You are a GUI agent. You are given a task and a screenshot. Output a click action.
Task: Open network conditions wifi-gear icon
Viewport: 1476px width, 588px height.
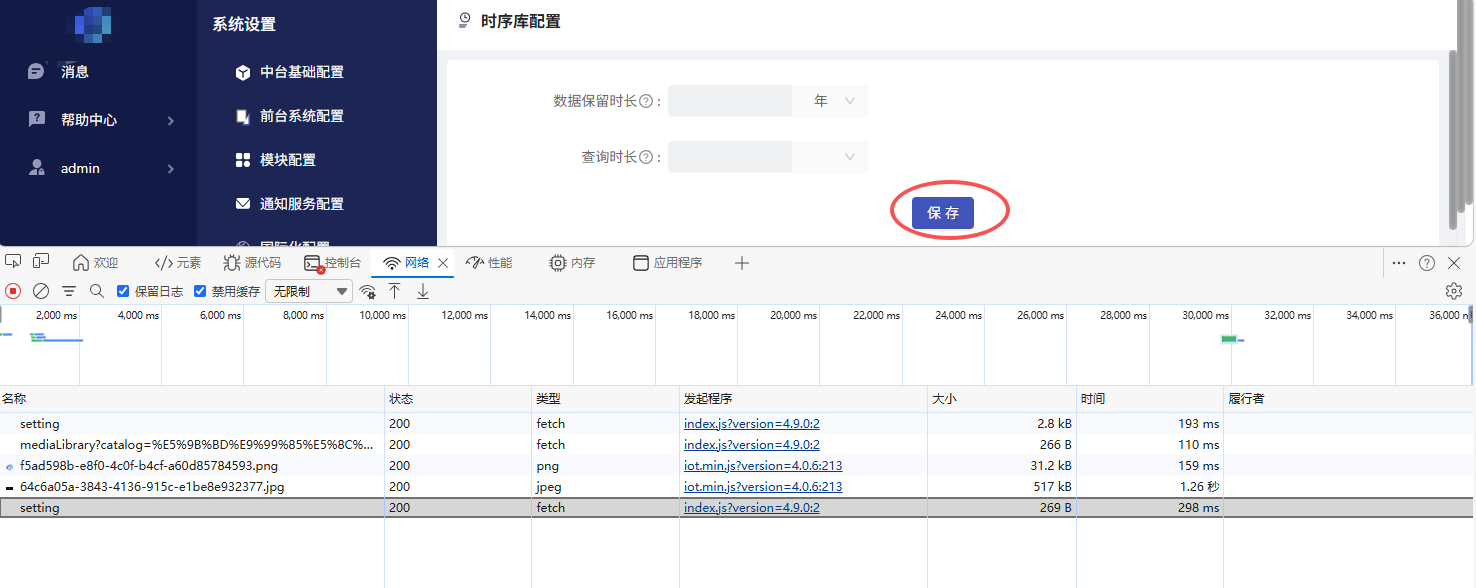coord(368,291)
